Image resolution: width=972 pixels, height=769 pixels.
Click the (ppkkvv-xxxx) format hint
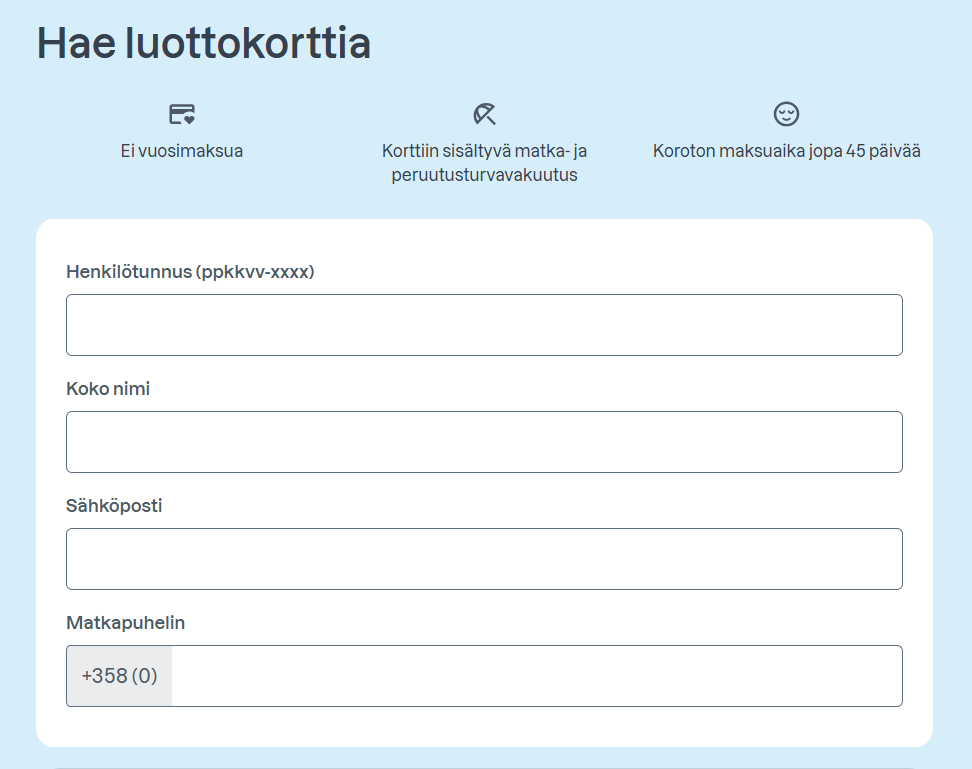coord(255,272)
